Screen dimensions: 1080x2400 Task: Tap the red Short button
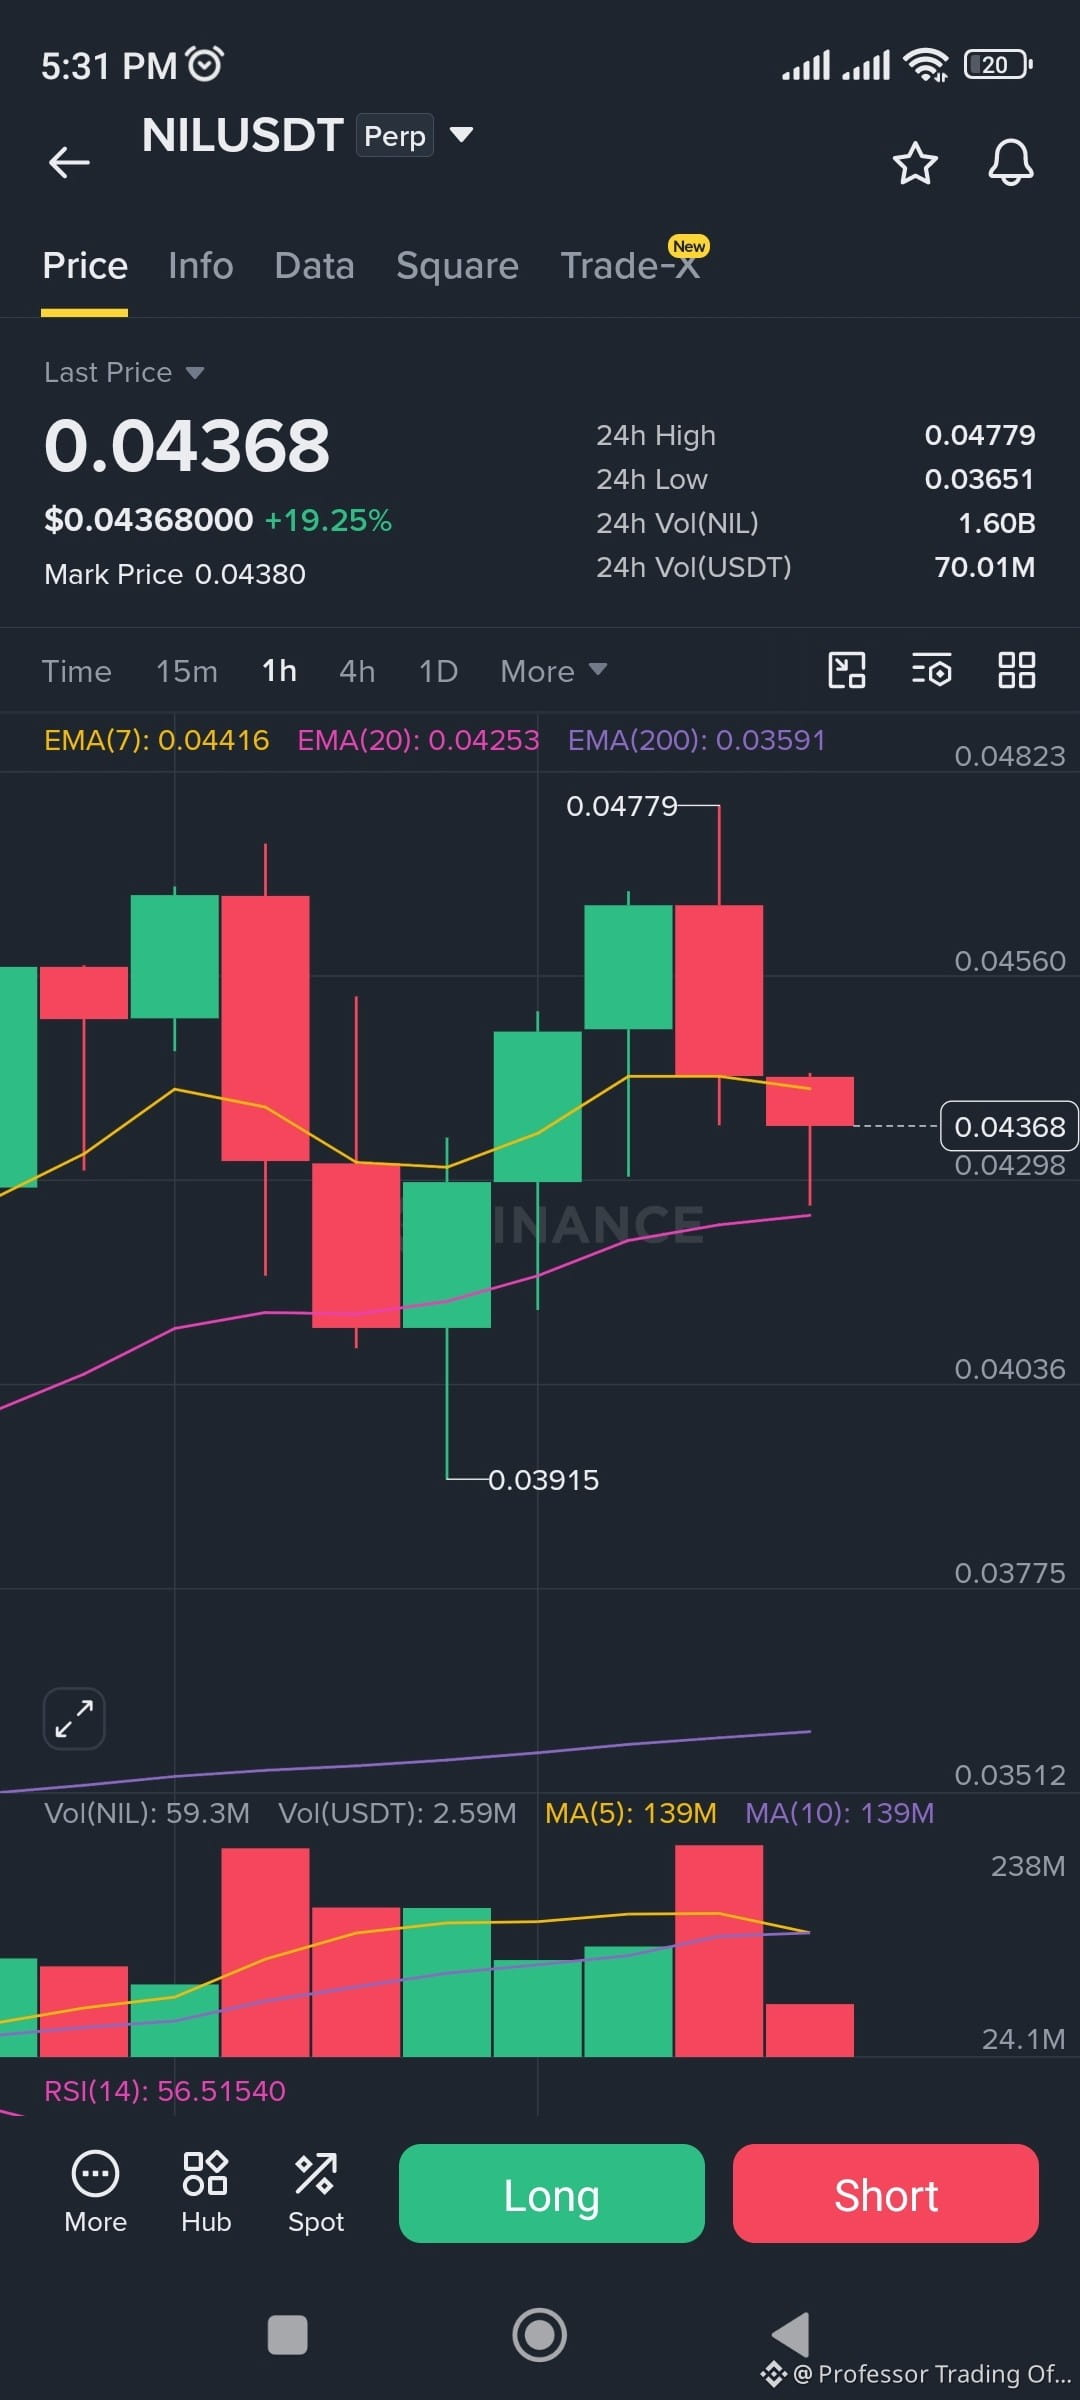click(886, 2194)
